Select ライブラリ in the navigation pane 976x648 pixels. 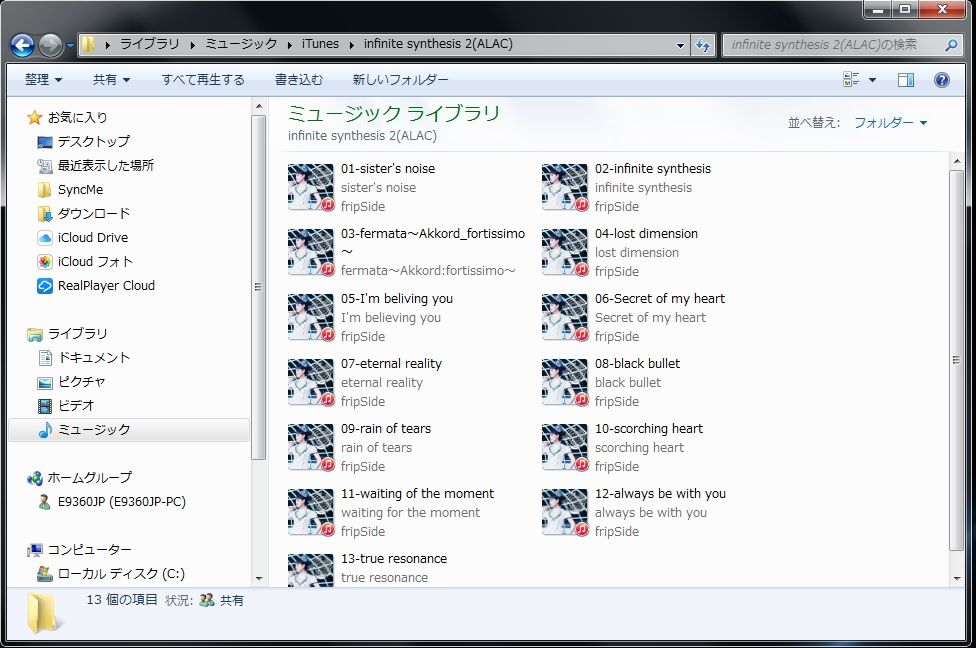pyautogui.click(x=77, y=334)
